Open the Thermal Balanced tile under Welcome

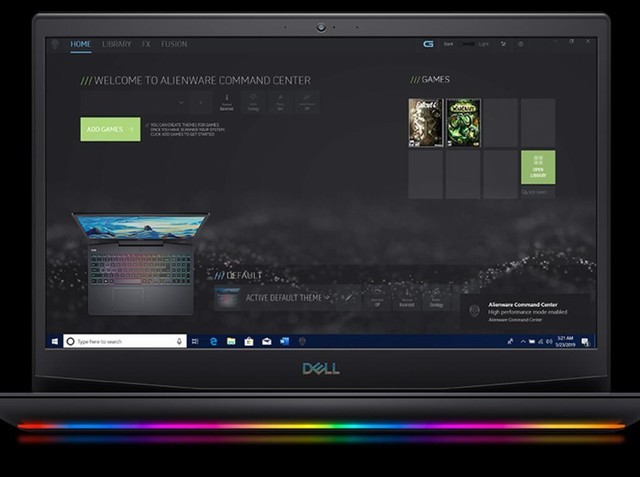(x=227, y=102)
